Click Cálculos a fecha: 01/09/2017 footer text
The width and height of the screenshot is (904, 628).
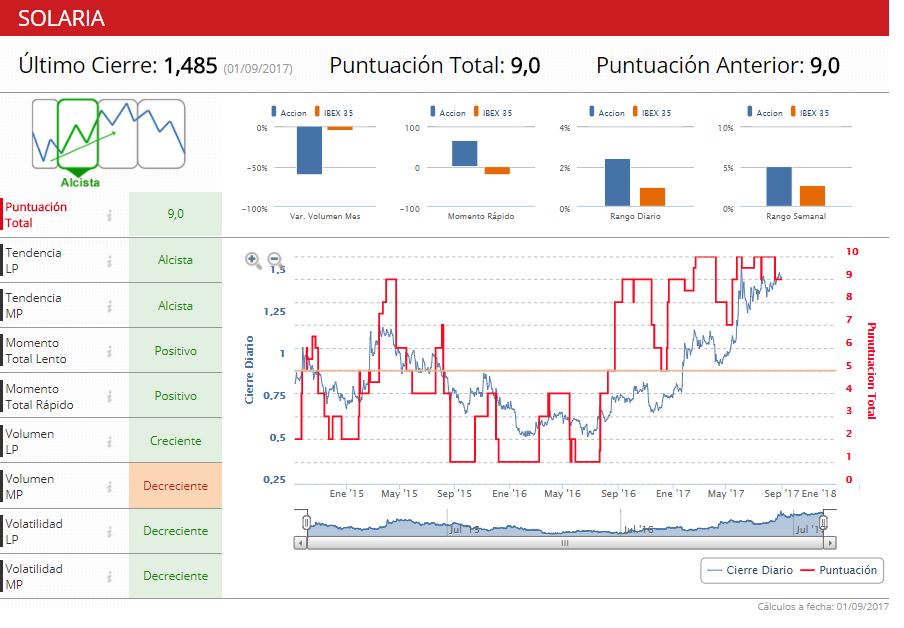tap(823, 606)
